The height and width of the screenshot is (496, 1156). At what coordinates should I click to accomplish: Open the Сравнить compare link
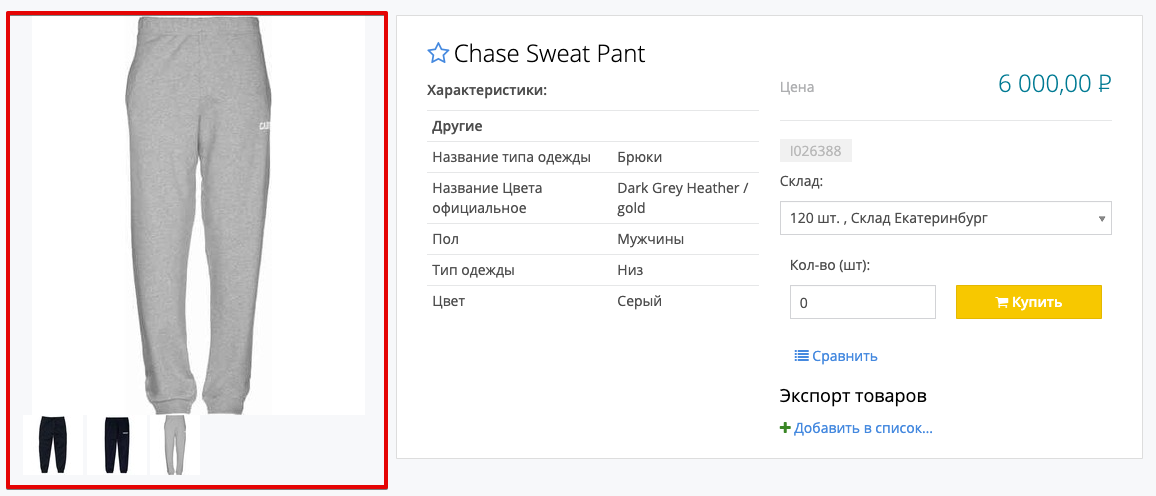click(844, 356)
